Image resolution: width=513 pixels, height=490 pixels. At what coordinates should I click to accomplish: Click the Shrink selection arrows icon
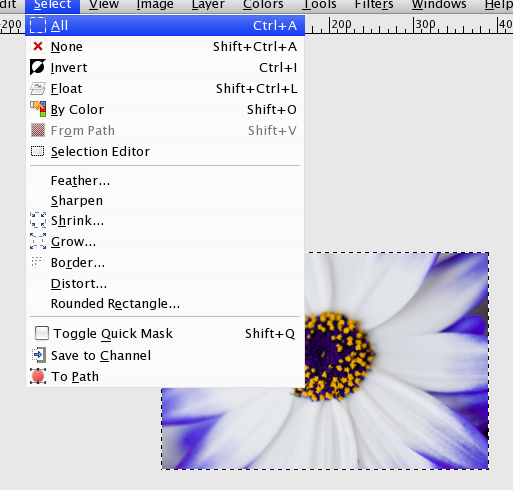coord(38,220)
